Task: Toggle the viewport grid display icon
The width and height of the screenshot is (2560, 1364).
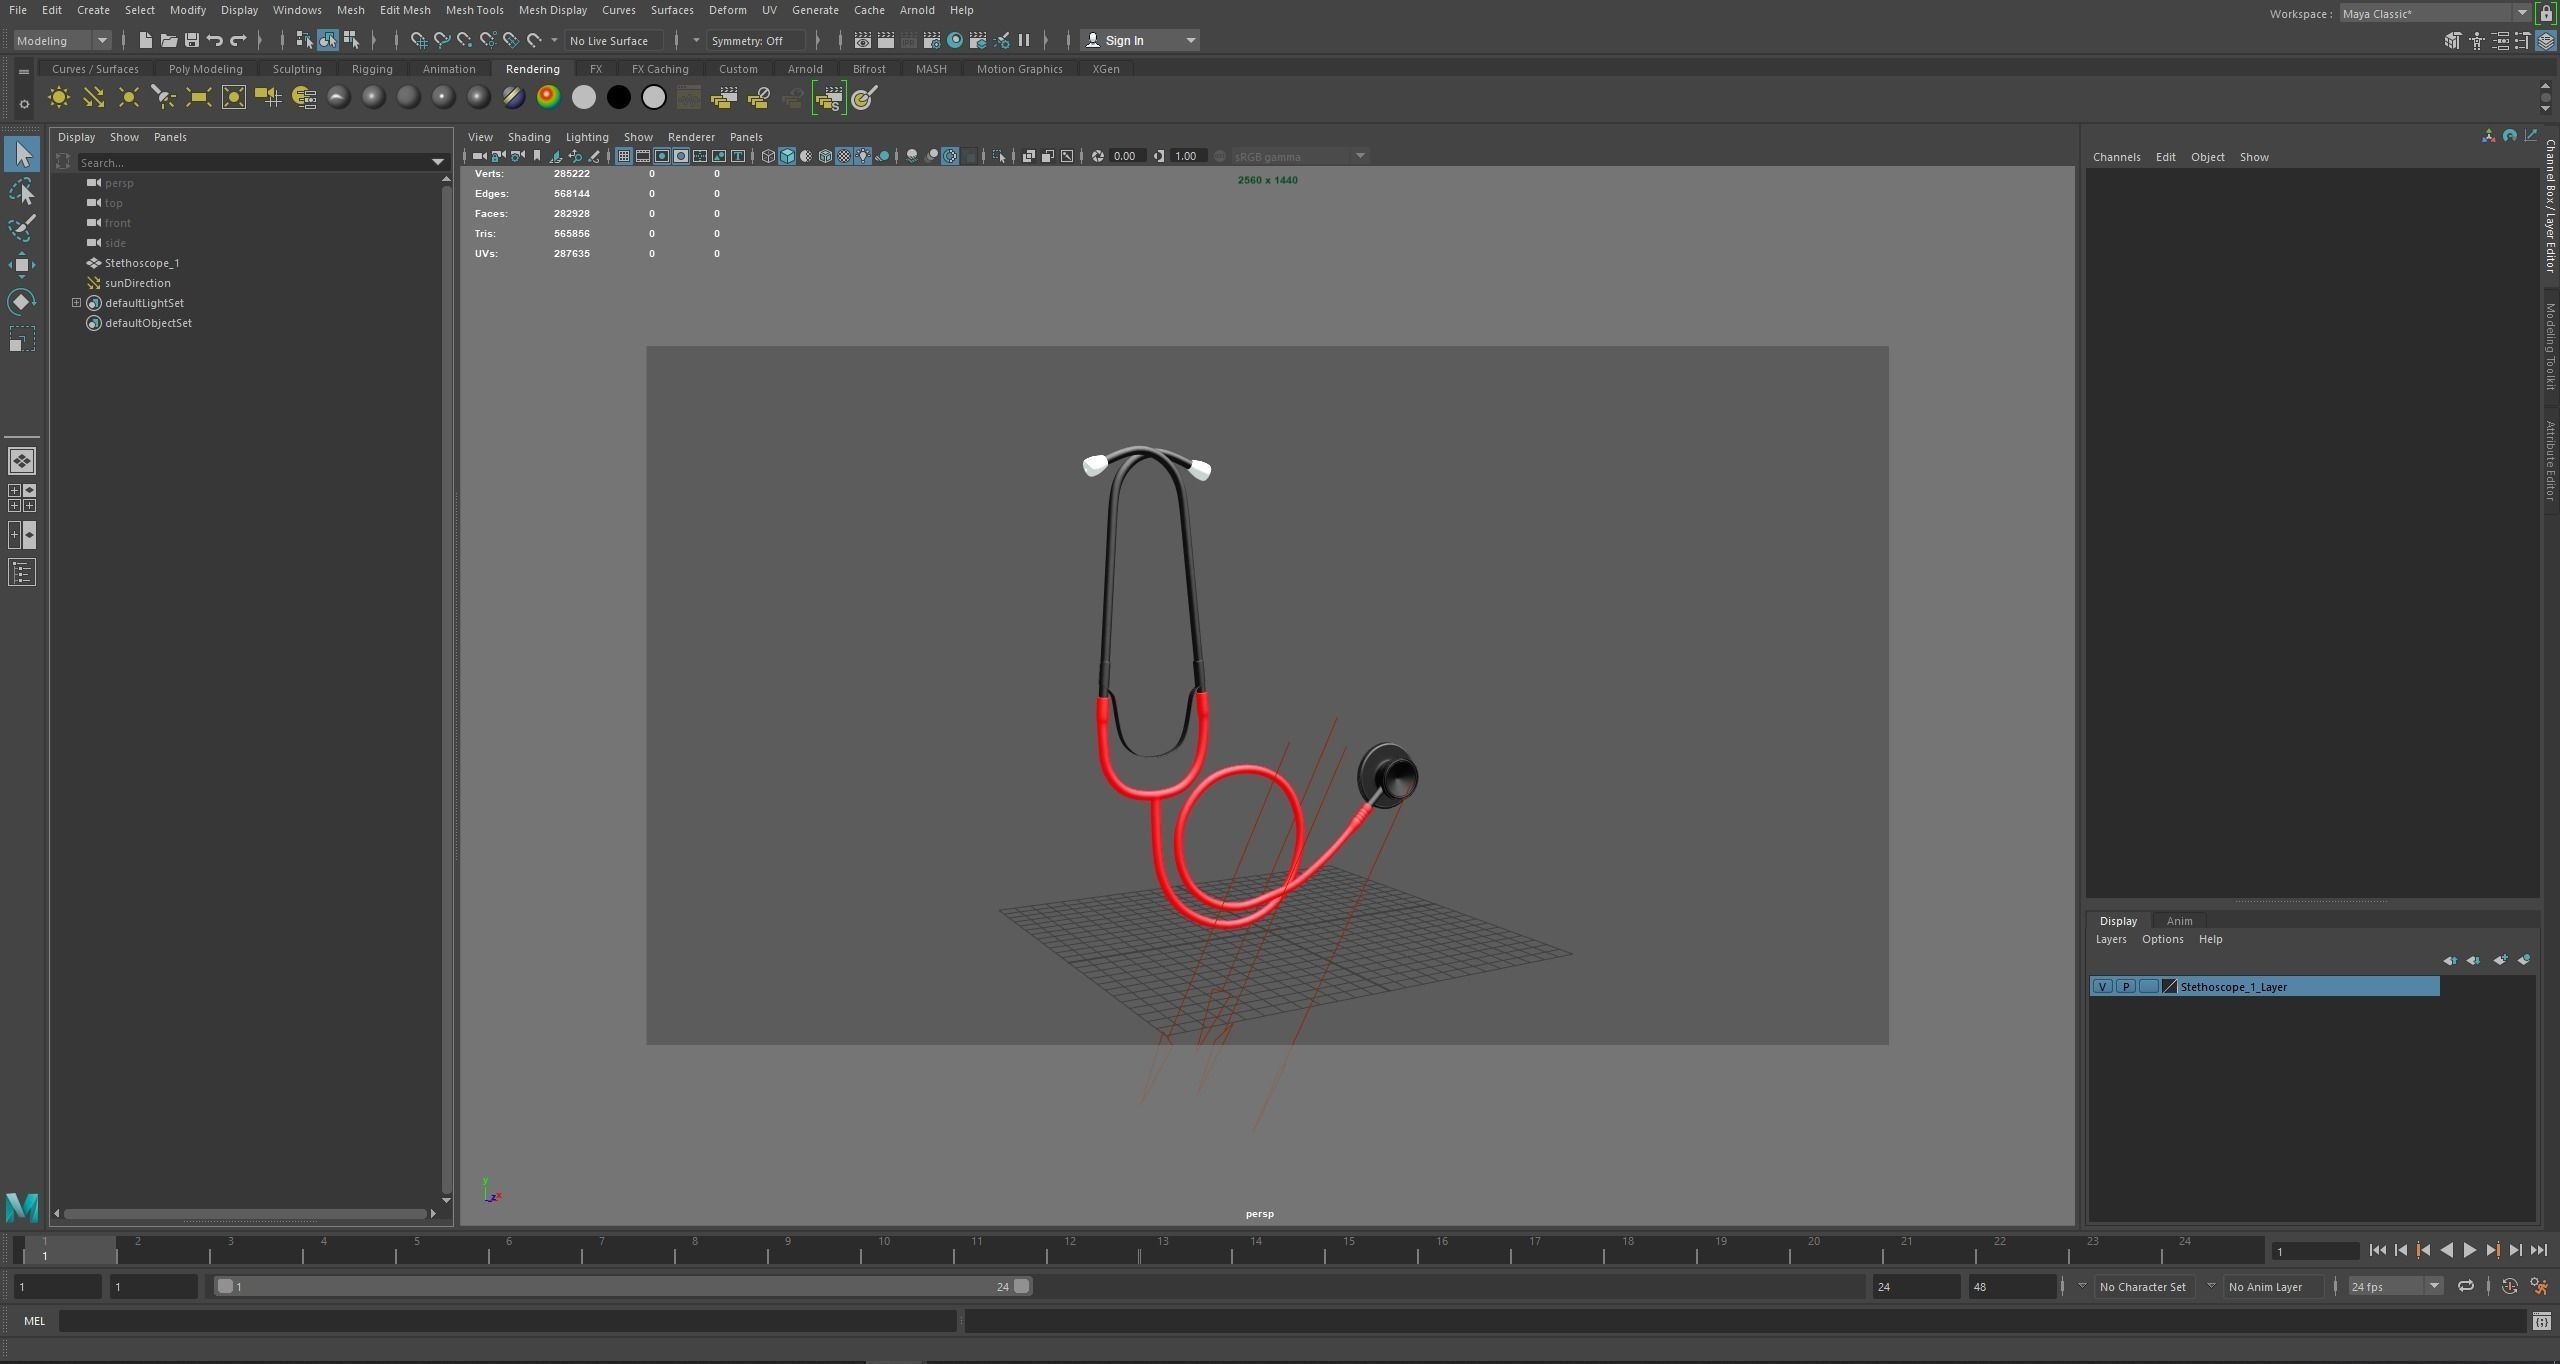Action: (623, 156)
